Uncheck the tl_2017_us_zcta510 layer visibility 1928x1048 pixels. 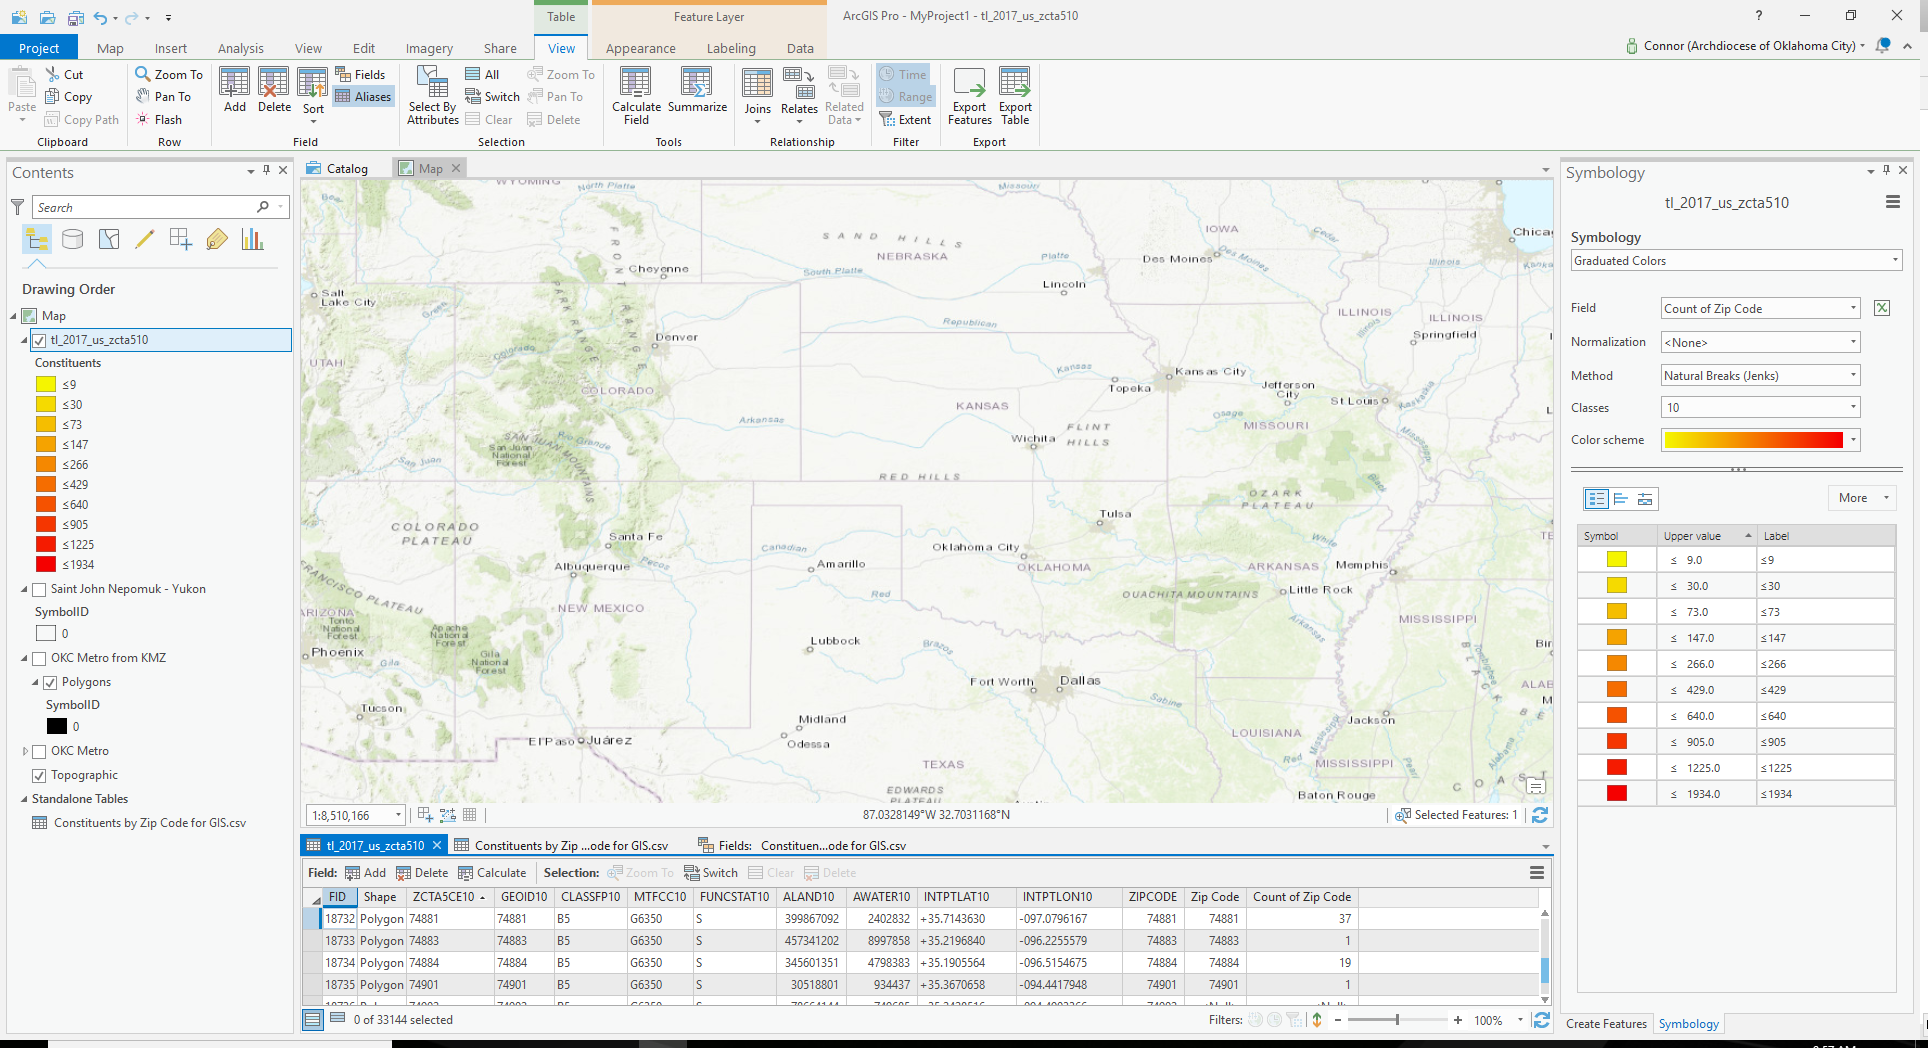point(39,340)
